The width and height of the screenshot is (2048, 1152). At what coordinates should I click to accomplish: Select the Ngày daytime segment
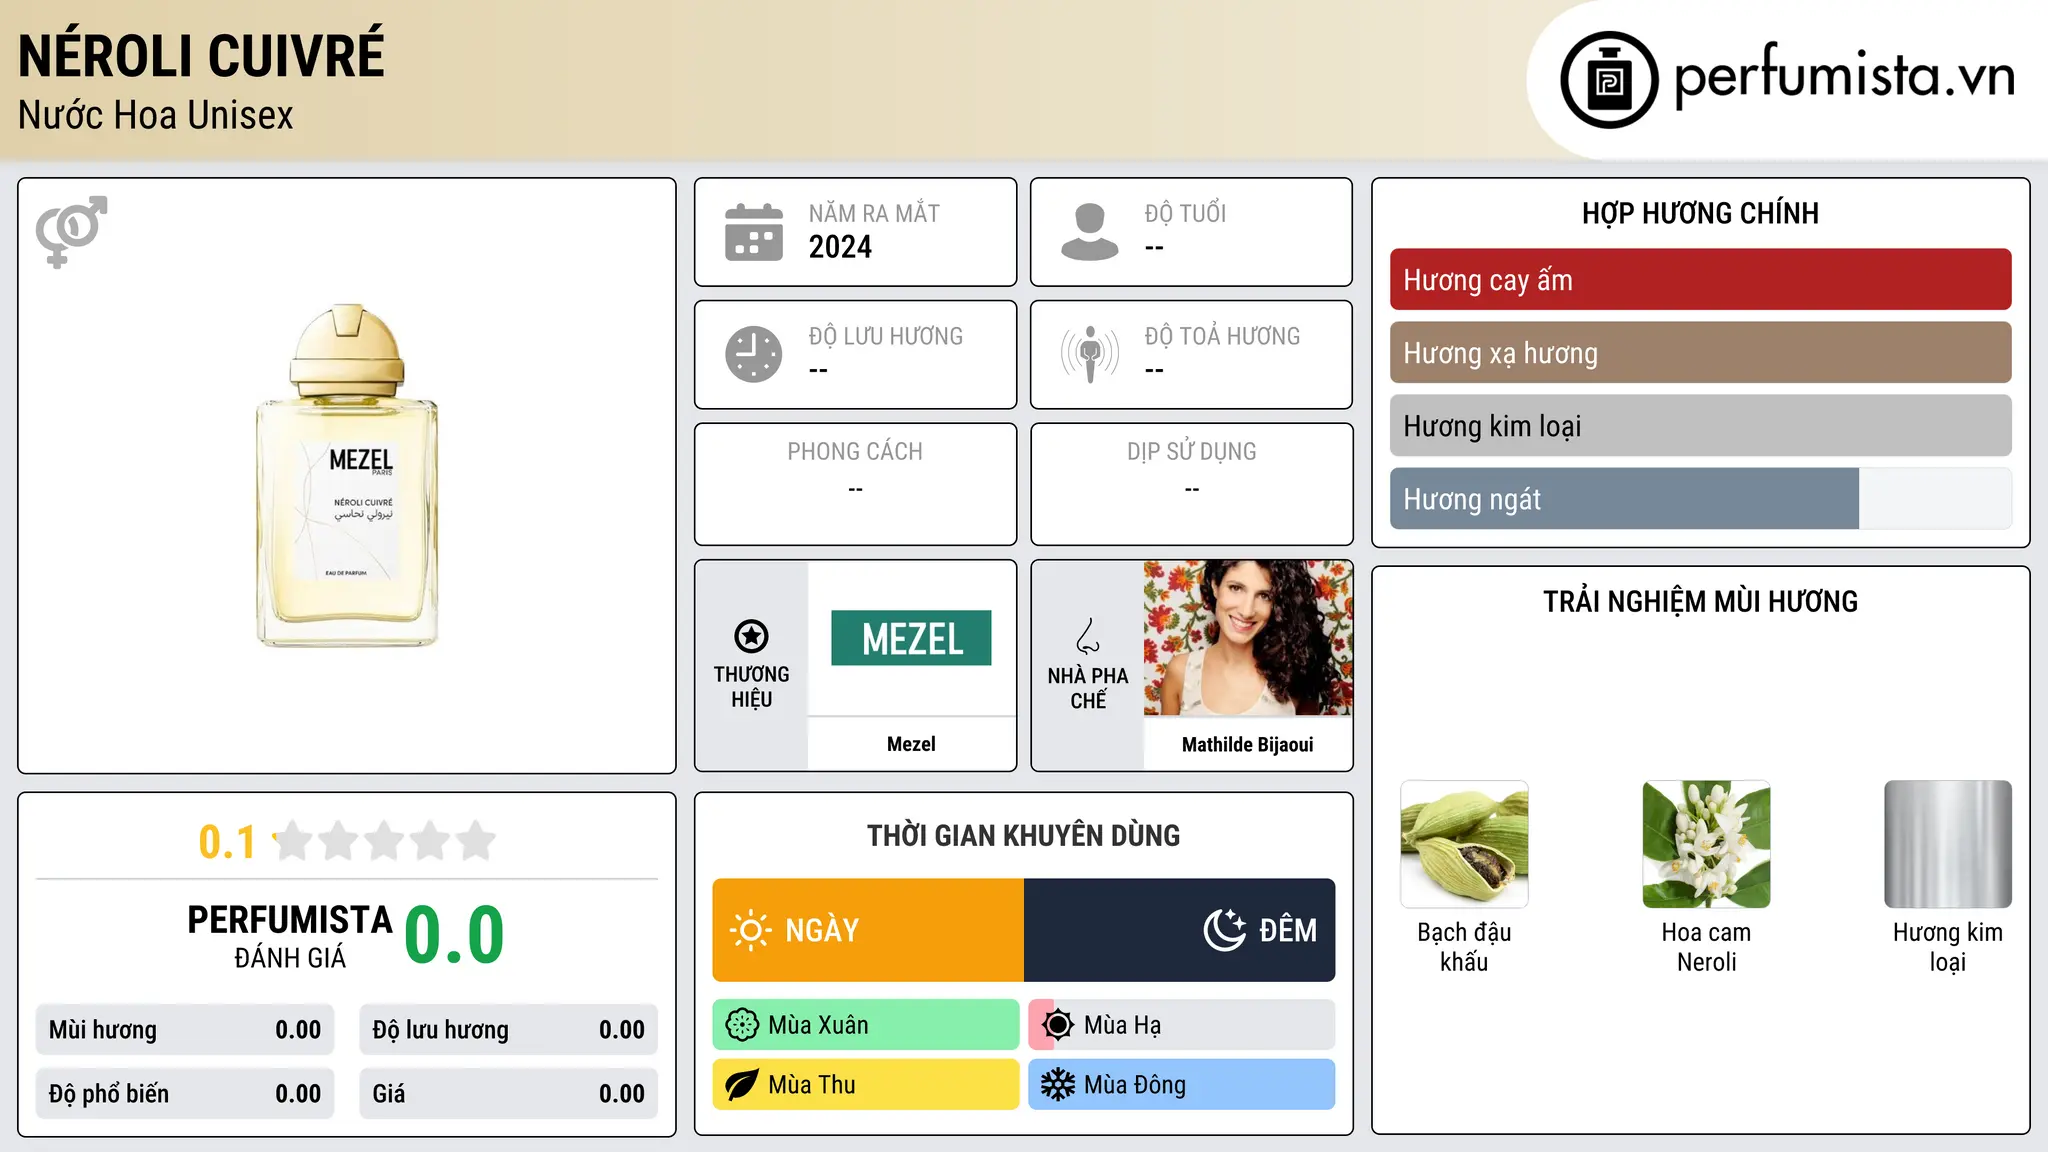pyautogui.click(x=868, y=930)
